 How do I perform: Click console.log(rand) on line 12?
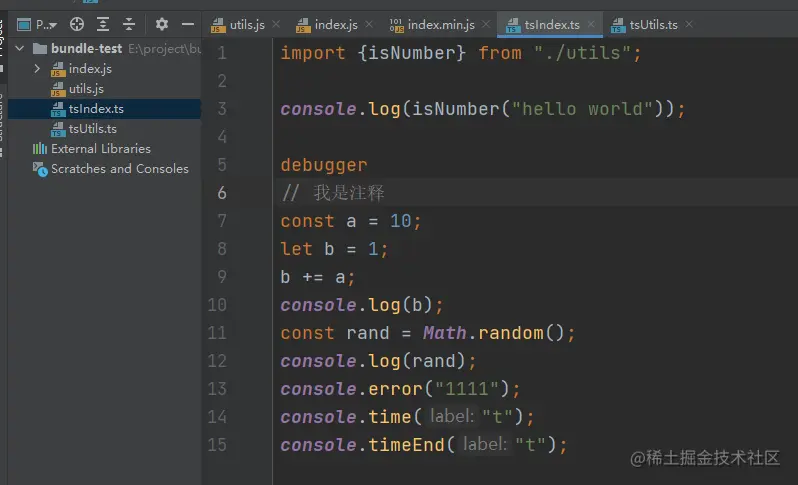pos(373,361)
